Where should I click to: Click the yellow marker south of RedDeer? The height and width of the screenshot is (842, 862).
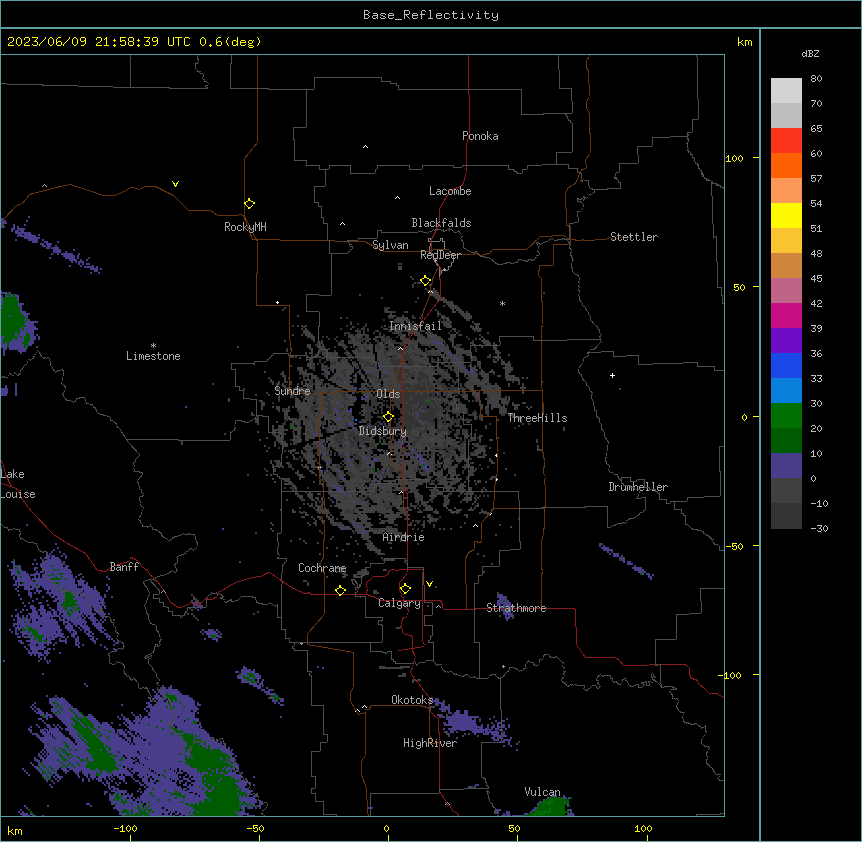click(425, 281)
